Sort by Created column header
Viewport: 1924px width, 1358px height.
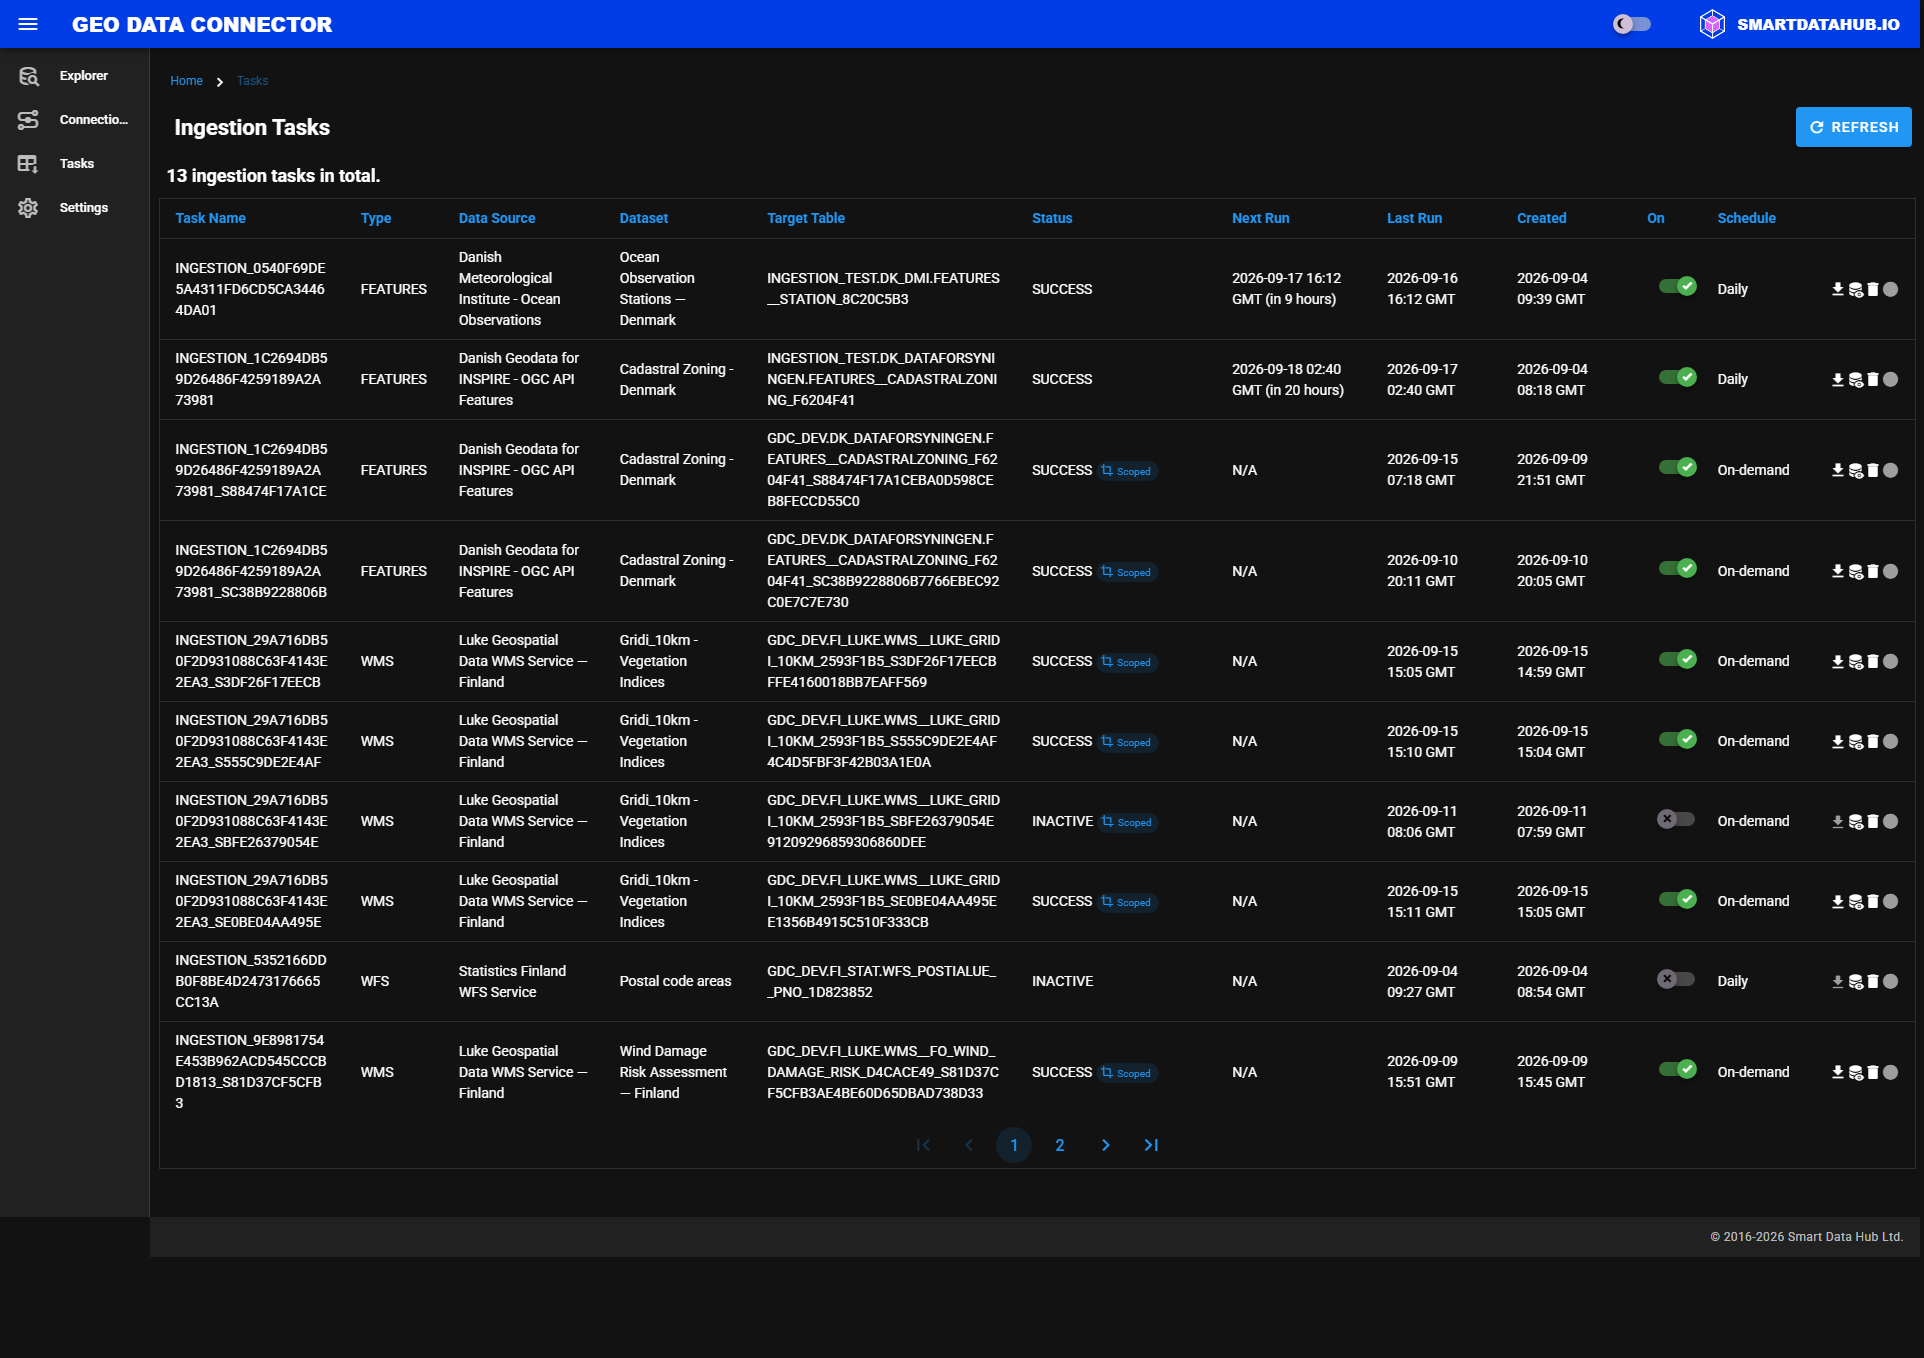(x=1541, y=218)
